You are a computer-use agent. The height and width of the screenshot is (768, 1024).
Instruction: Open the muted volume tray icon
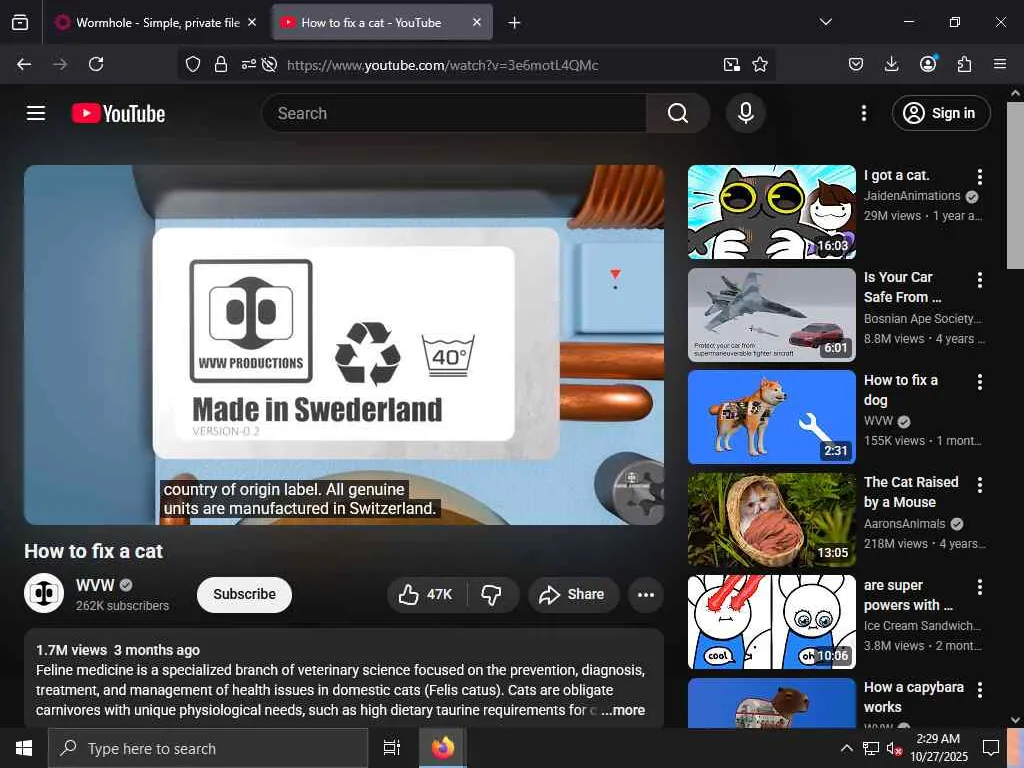[x=894, y=748]
